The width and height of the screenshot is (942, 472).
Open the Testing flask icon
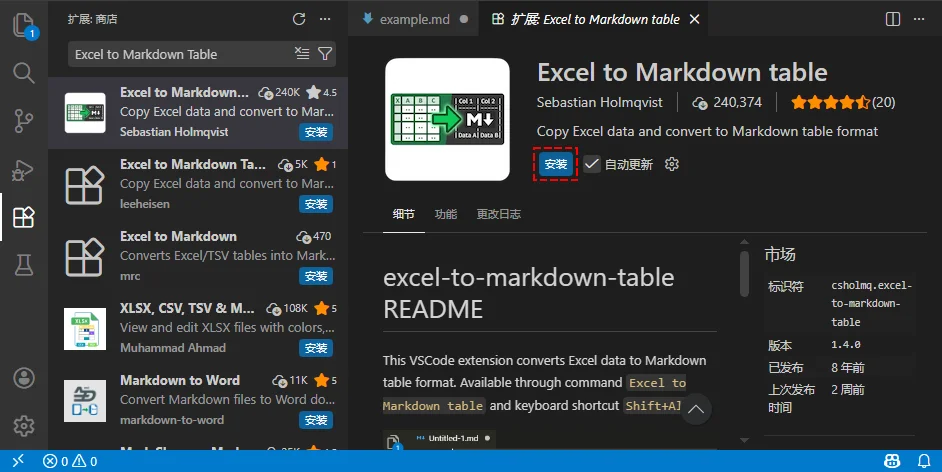point(24,265)
